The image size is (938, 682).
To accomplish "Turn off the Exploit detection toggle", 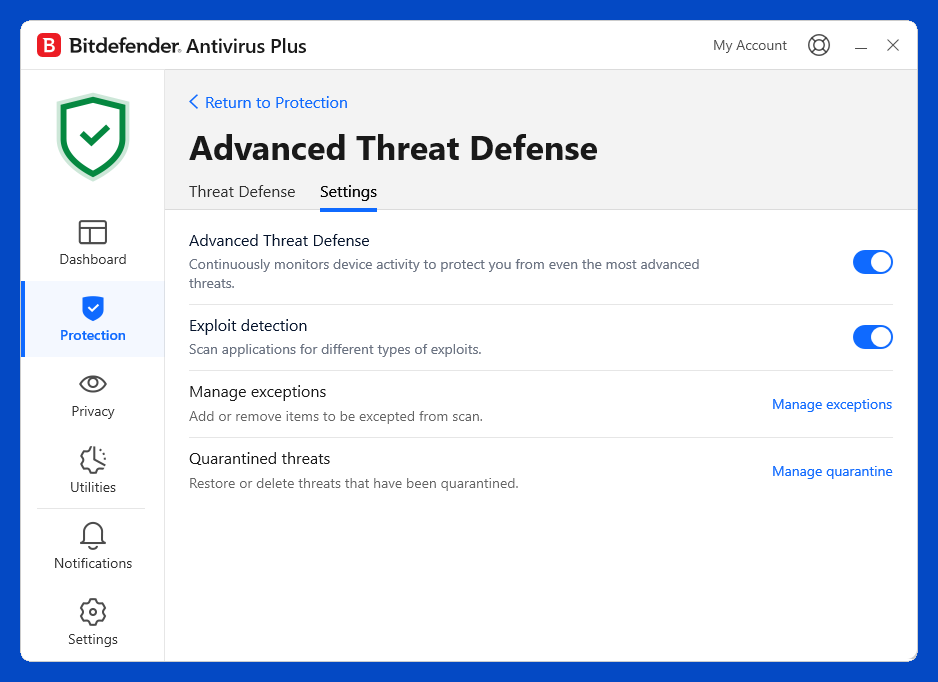I will coord(872,337).
